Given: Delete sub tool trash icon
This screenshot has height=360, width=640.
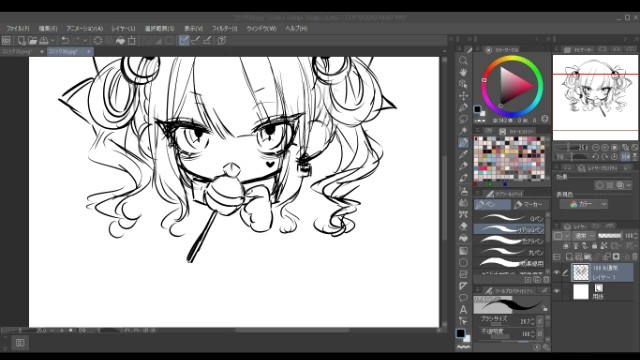Looking at the screenshot, I should tap(546, 280).
